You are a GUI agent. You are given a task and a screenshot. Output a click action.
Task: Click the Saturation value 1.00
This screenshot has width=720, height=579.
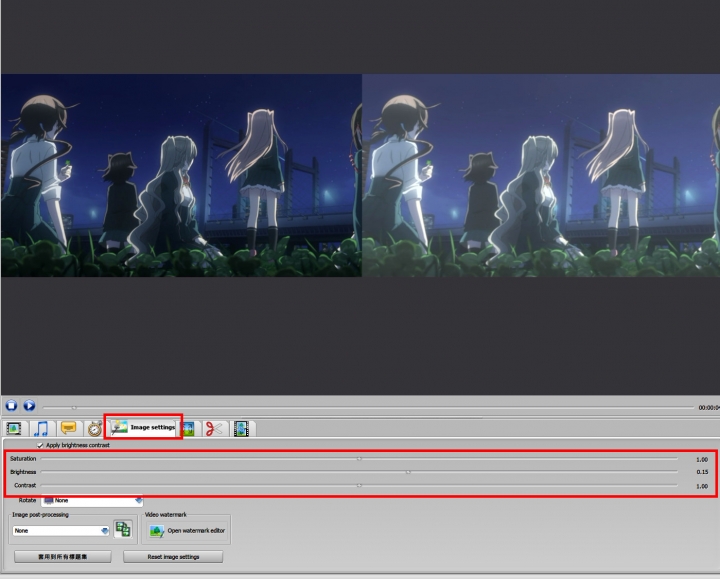pyautogui.click(x=702, y=459)
